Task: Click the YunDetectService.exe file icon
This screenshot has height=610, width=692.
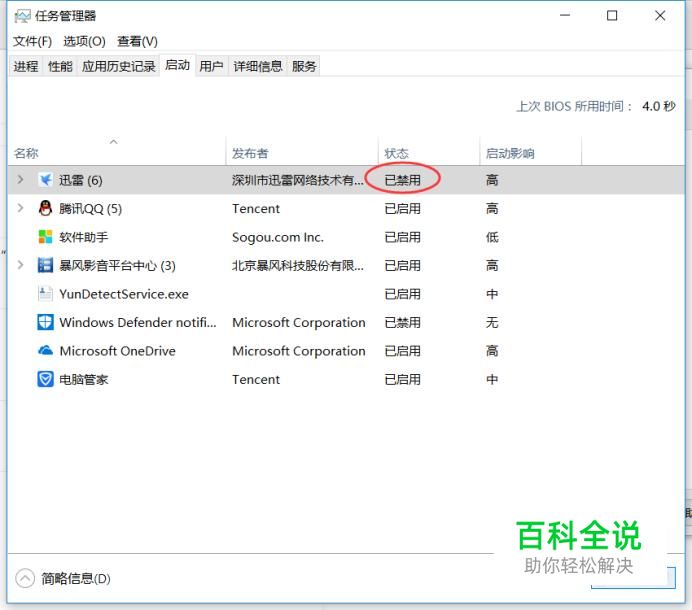Action: [x=45, y=294]
